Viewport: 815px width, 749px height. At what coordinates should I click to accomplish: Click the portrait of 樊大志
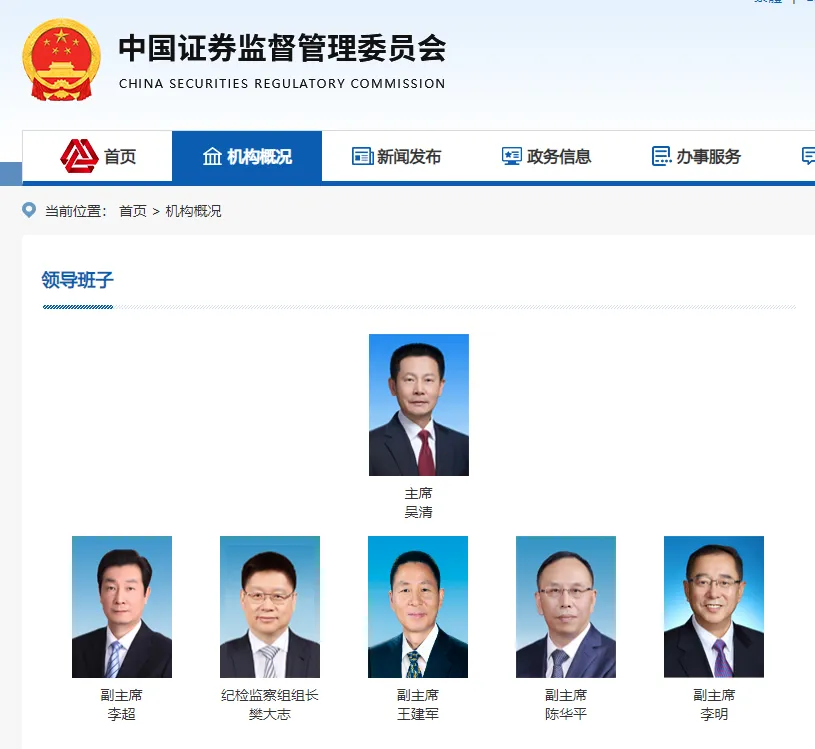coord(270,607)
